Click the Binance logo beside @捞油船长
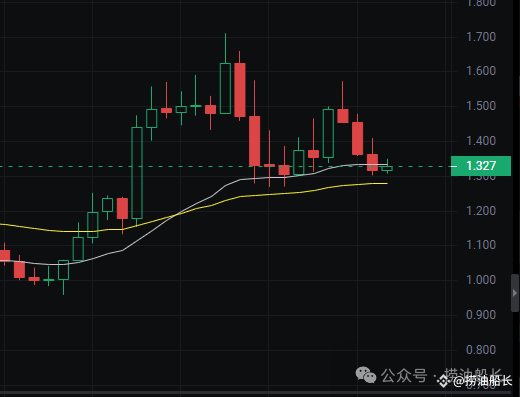The height and width of the screenshot is (397, 520). pyautogui.click(x=443, y=381)
